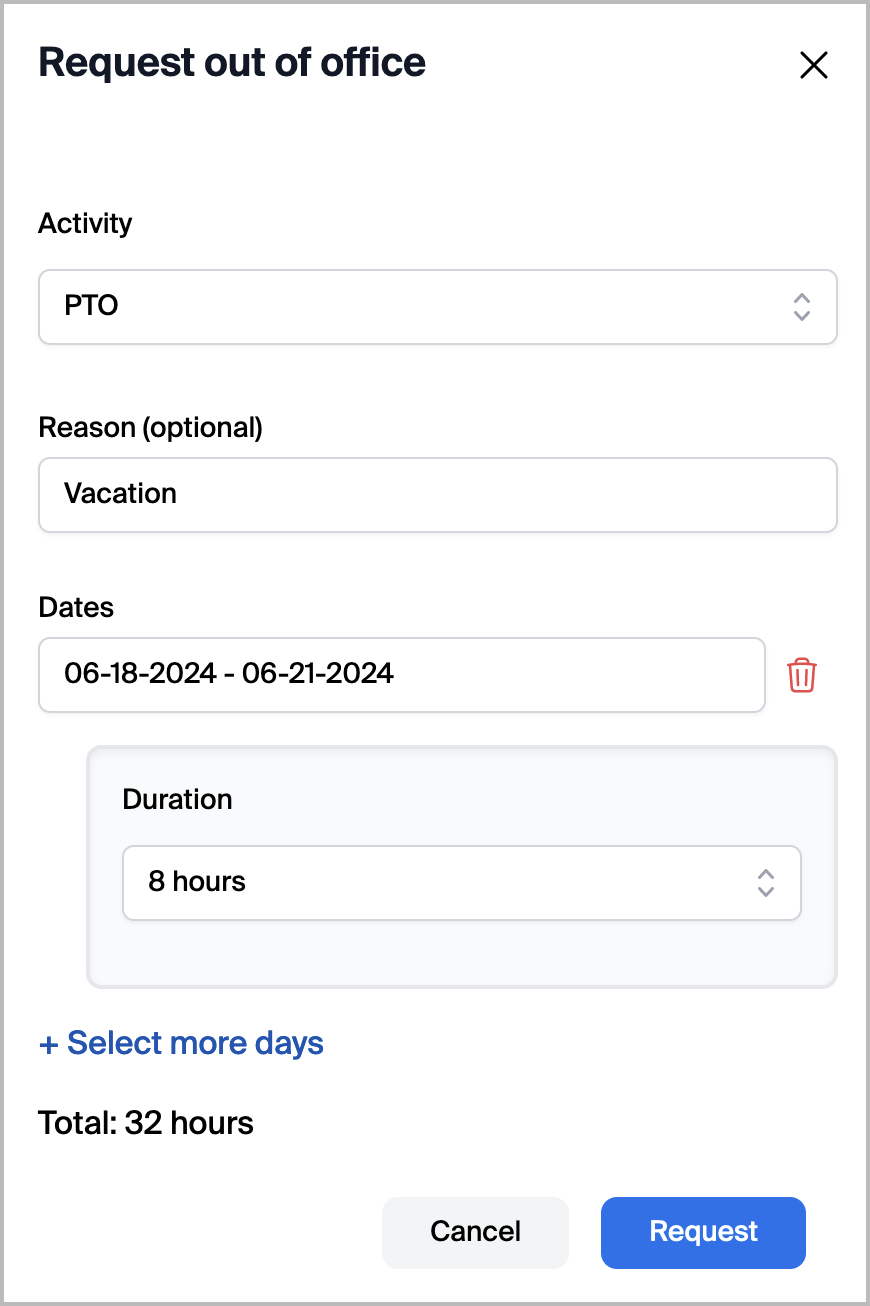Click the chevron arrows in Activity field
The image size is (870, 1306).
tap(801, 306)
